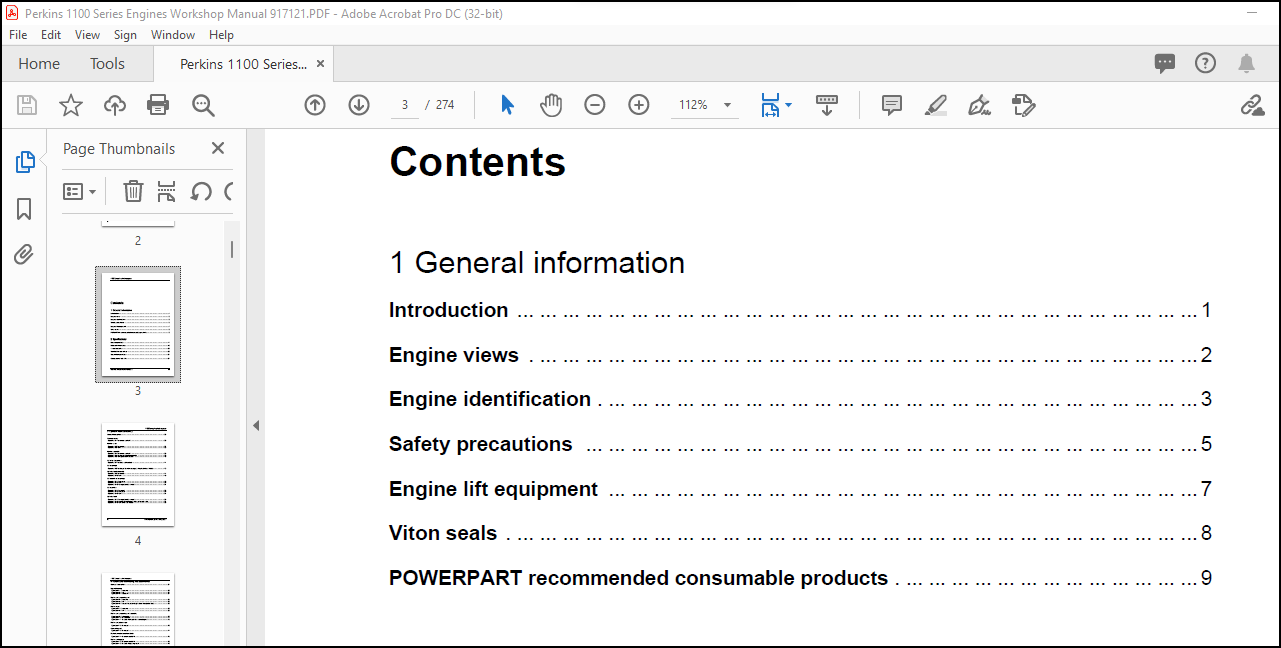Go to next page arrow

[359, 105]
